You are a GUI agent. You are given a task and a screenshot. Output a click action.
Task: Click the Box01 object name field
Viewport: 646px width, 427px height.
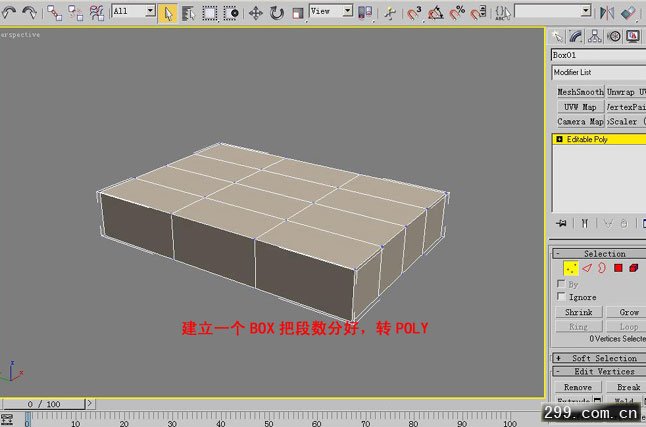tap(599, 55)
